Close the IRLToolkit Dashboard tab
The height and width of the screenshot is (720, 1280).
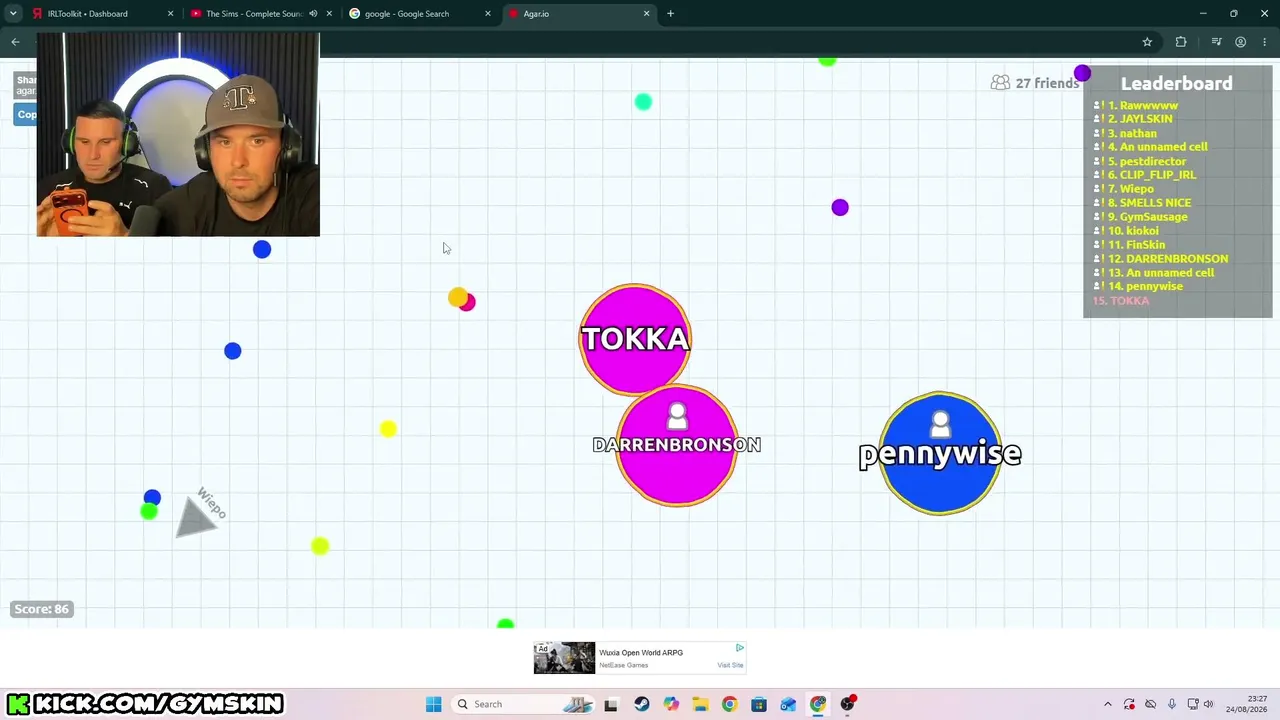(x=170, y=14)
